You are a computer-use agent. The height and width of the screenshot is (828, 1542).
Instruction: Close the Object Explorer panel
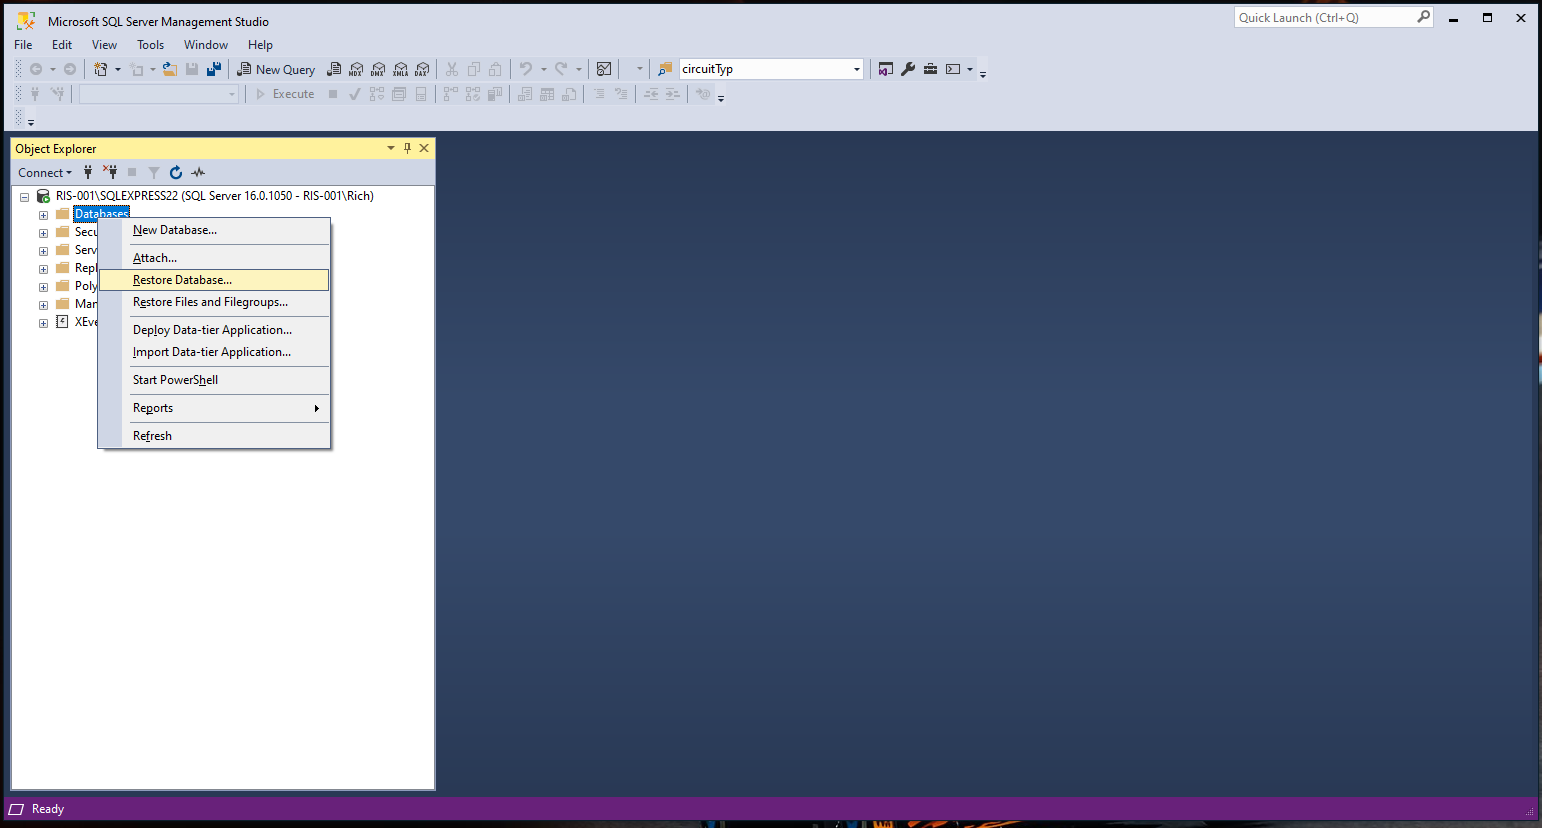(x=424, y=148)
